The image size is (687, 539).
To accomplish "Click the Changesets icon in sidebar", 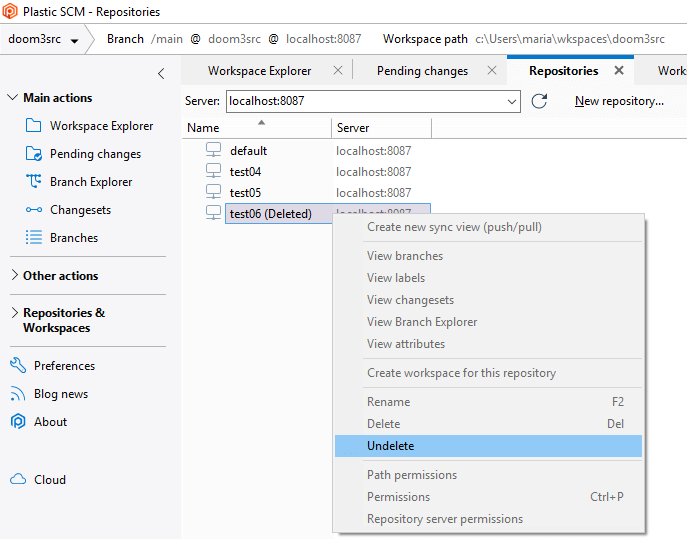I will 34,210.
